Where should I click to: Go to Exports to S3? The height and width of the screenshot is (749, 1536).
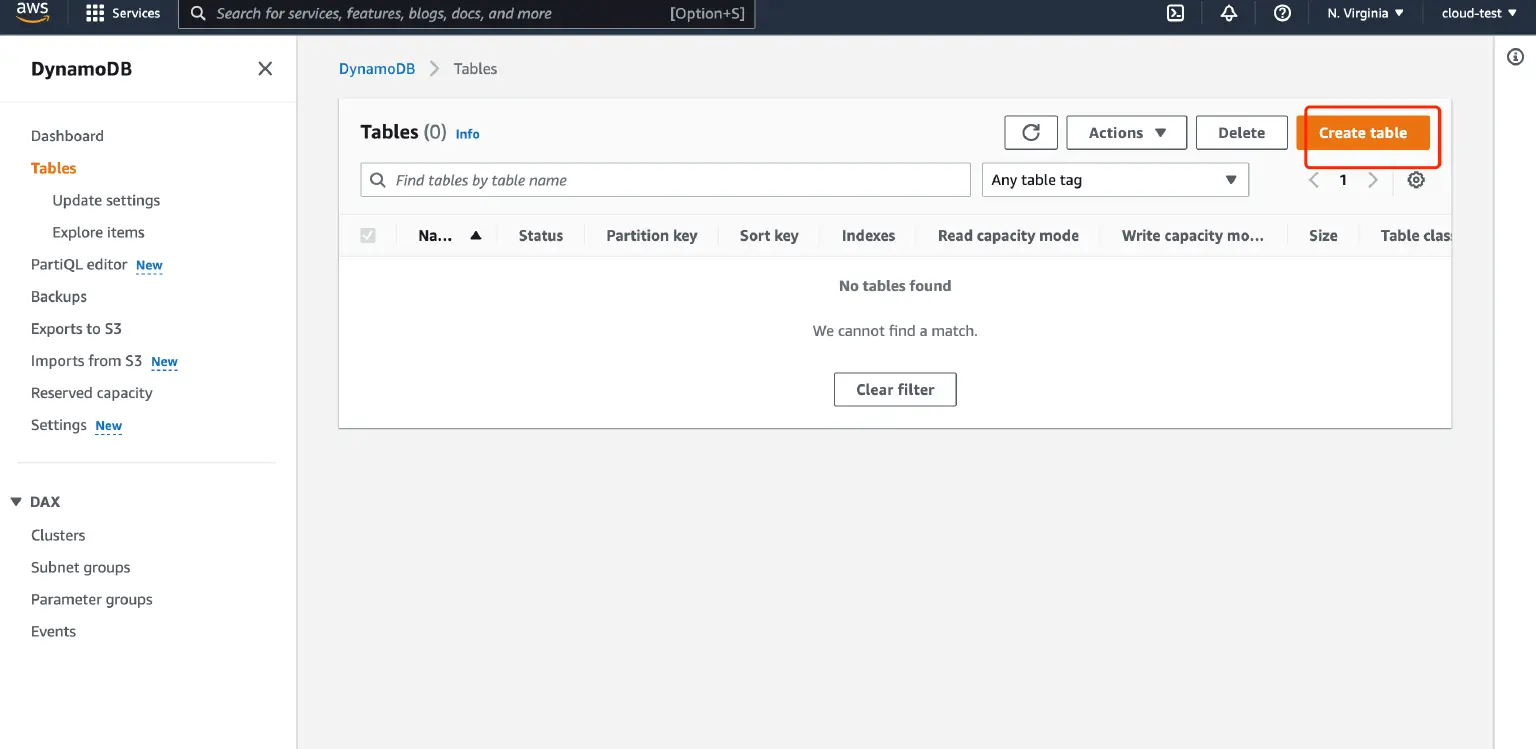[x=76, y=328]
